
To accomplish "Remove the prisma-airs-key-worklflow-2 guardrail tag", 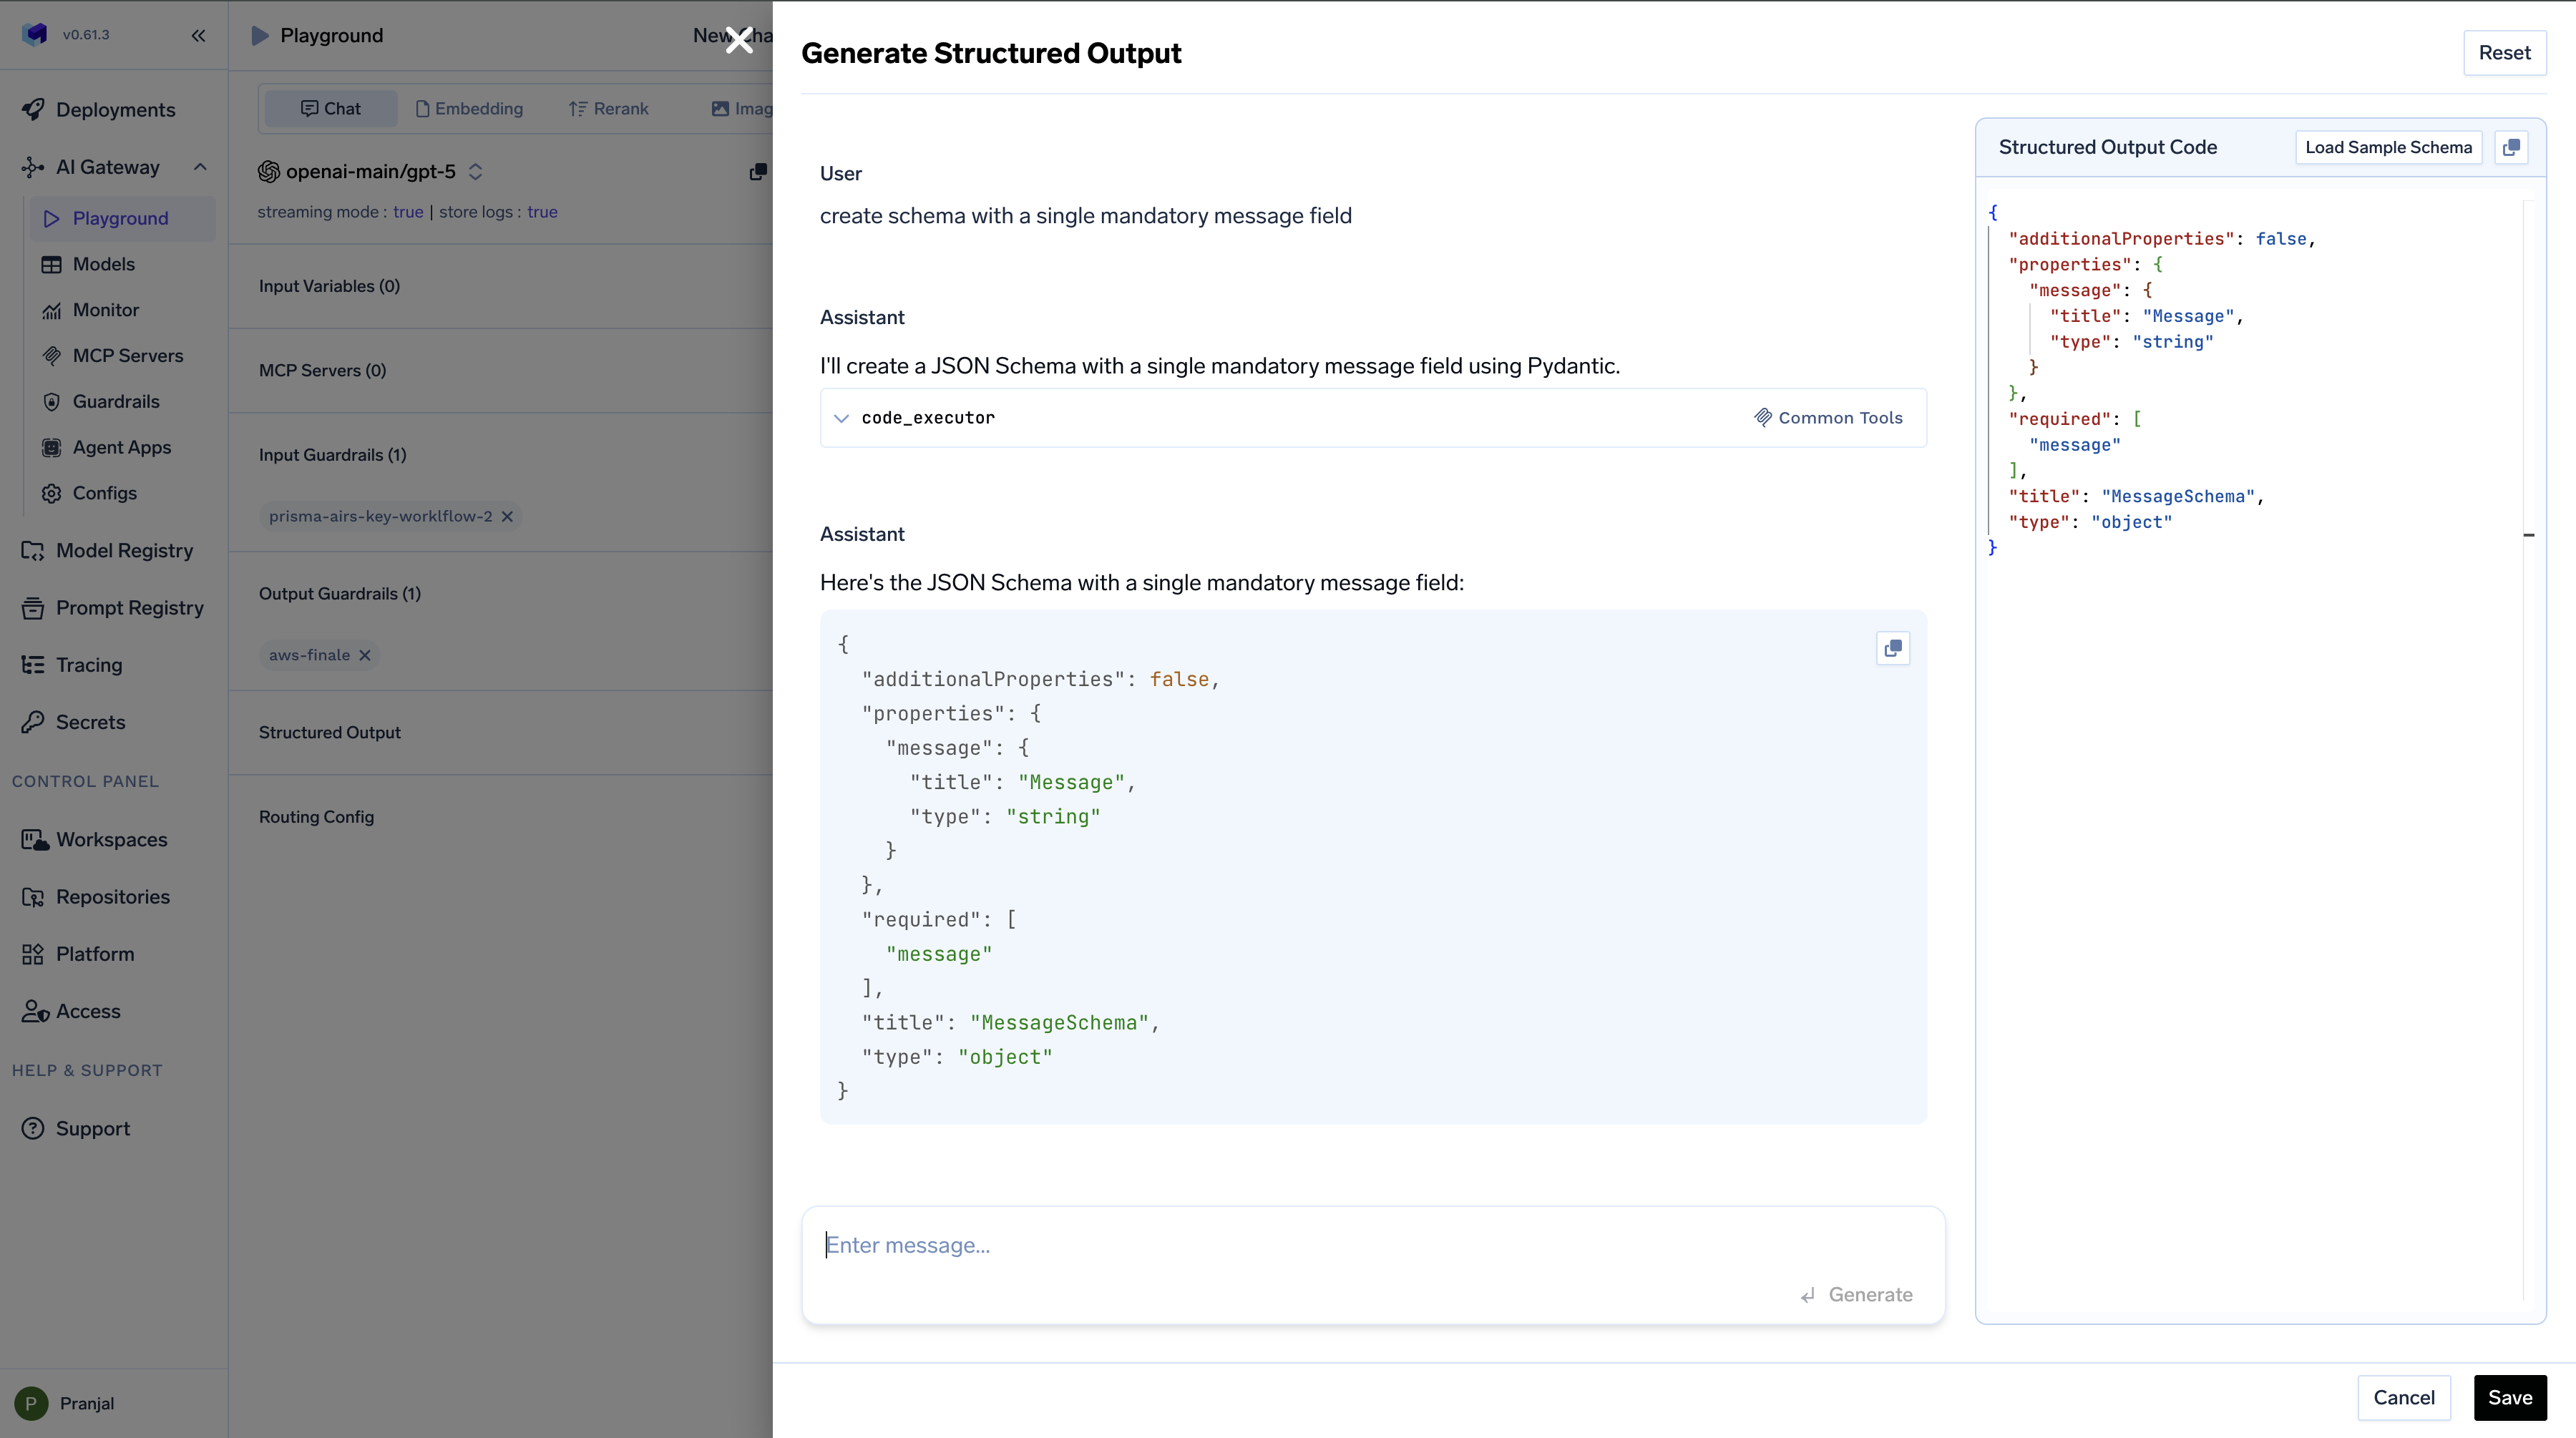I will (507, 516).
